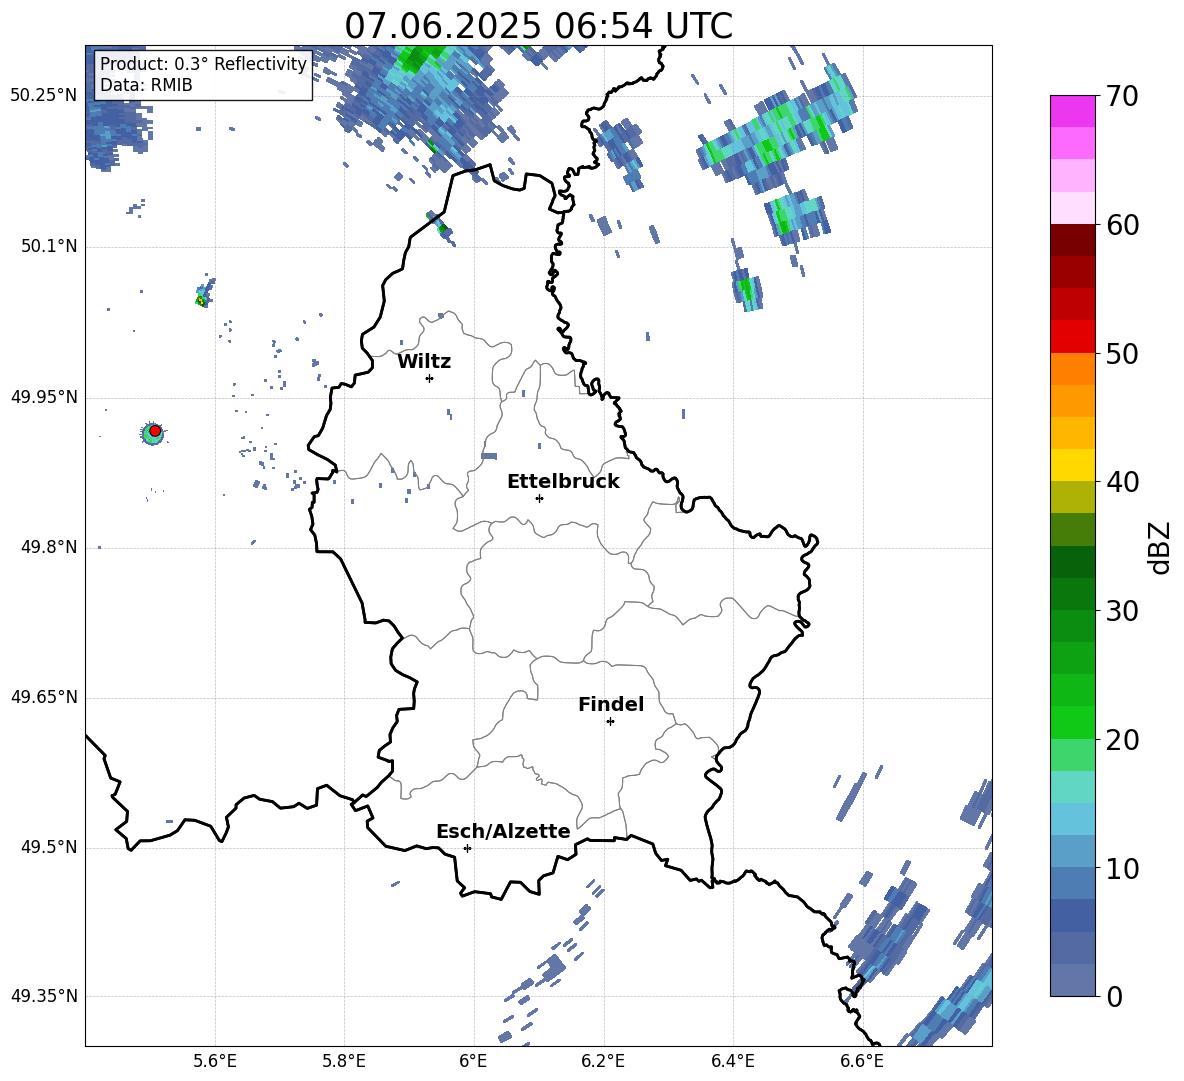Screen dimensions: 1184x1081
Task: Click the 'Product: 0.3° Reflectivity' label
Action: (203, 63)
